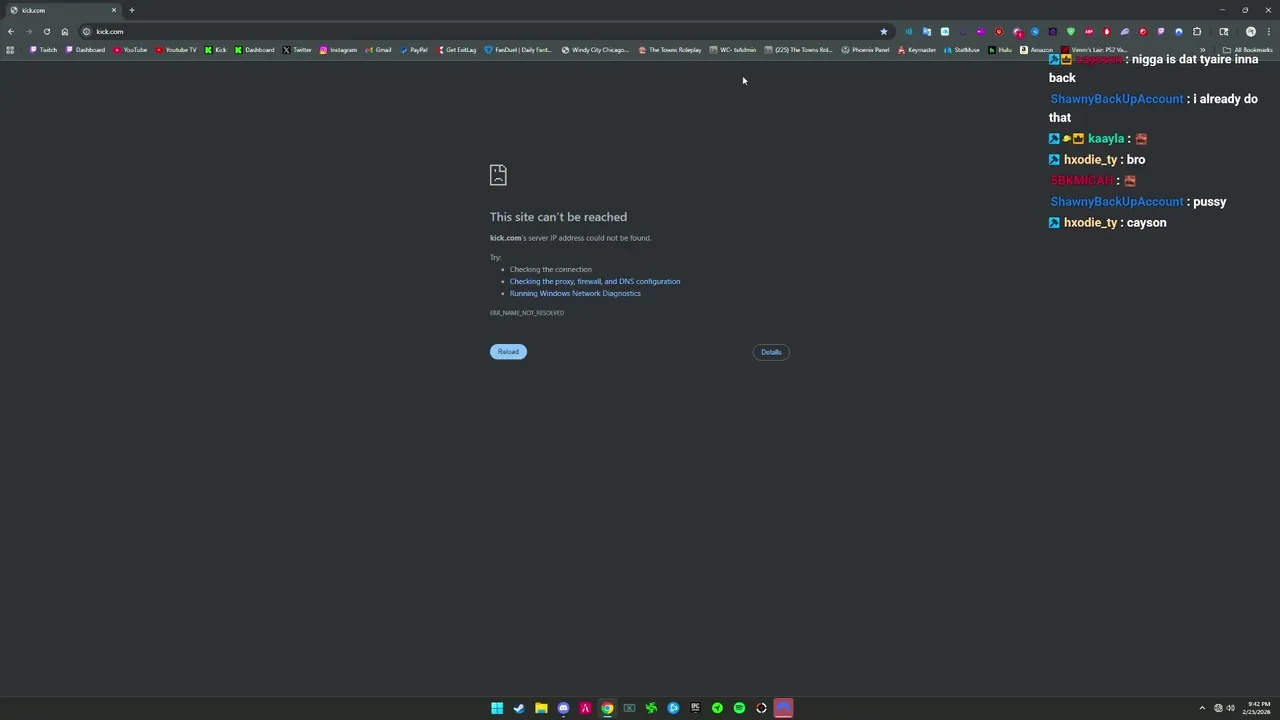Open Steam from the taskbar
The height and width of the screenshot is (720, 1280).
coord(519,708)
